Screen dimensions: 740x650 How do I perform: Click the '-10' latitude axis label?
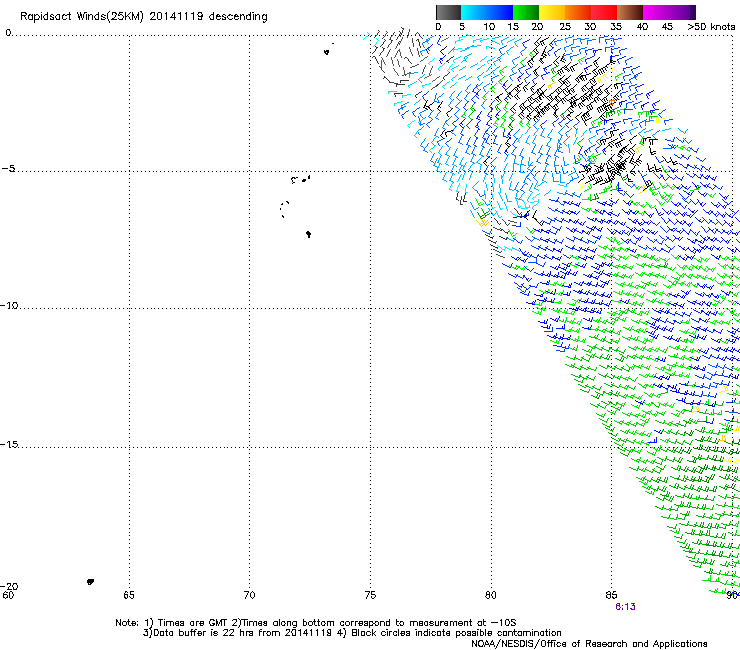[x=9, y=305]
